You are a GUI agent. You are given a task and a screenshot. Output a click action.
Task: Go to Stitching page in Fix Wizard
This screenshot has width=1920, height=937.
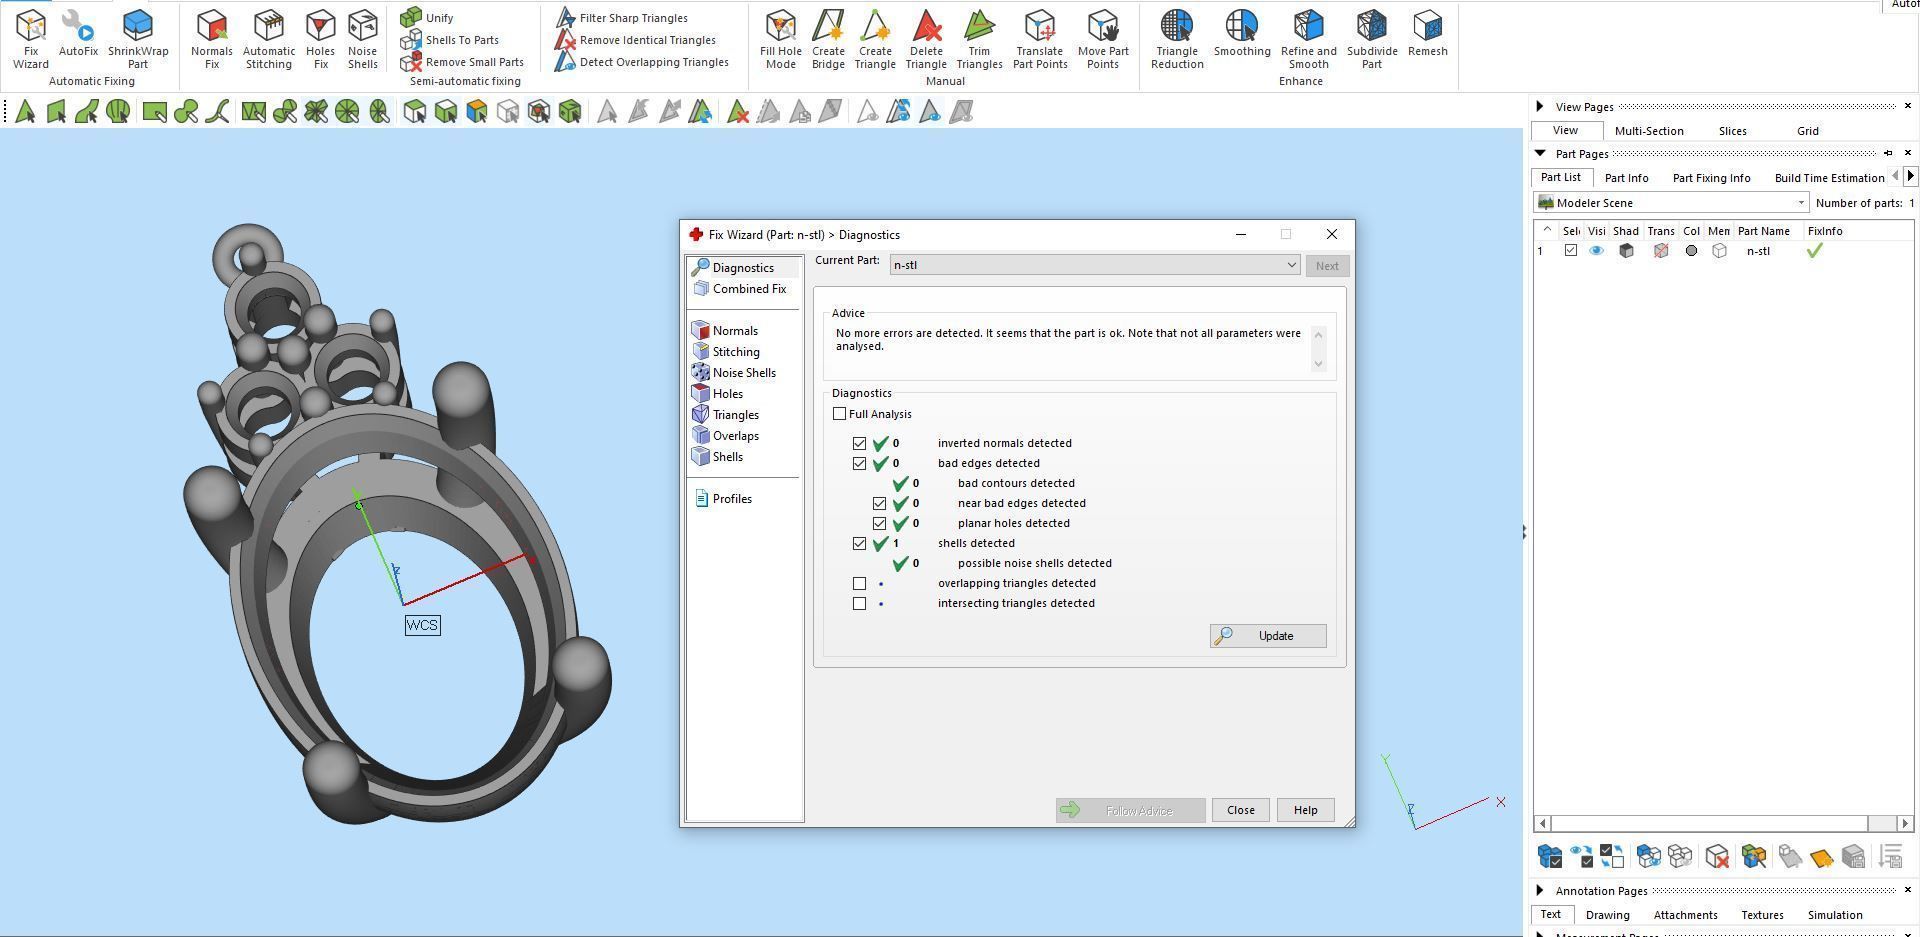pos(727,352)
